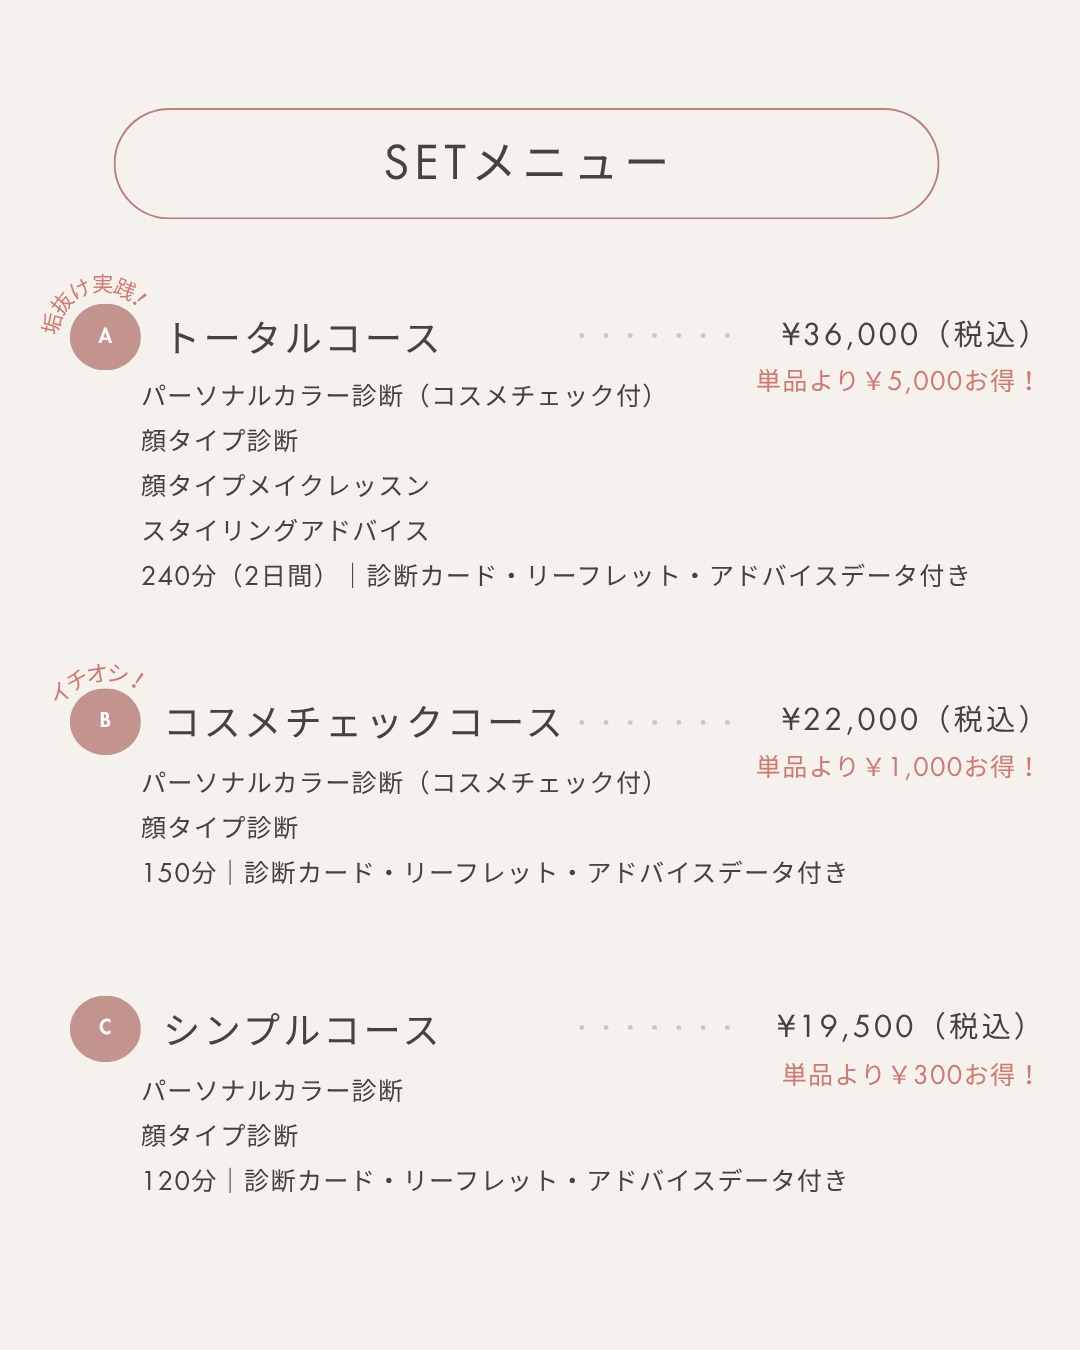Click the 単品より¥5,000お得 discount note
This screenshot has width=1080, height=1350.
coord(896,381)
